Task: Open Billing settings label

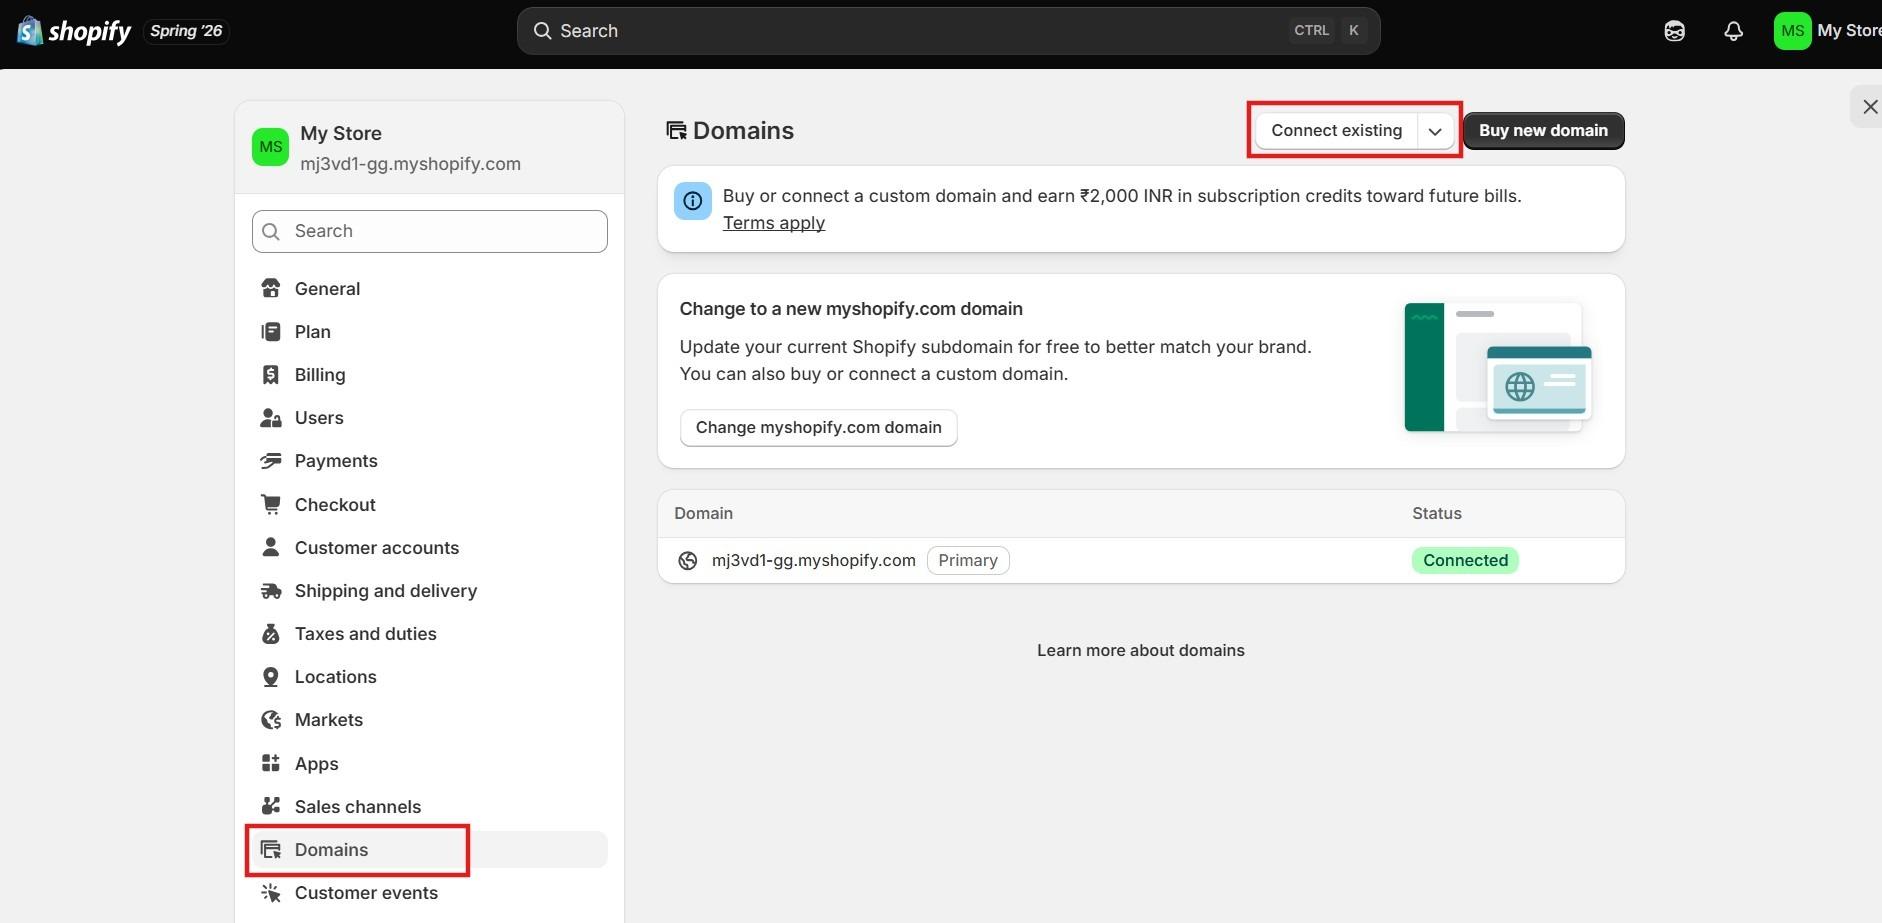Action: coord(320,374)
